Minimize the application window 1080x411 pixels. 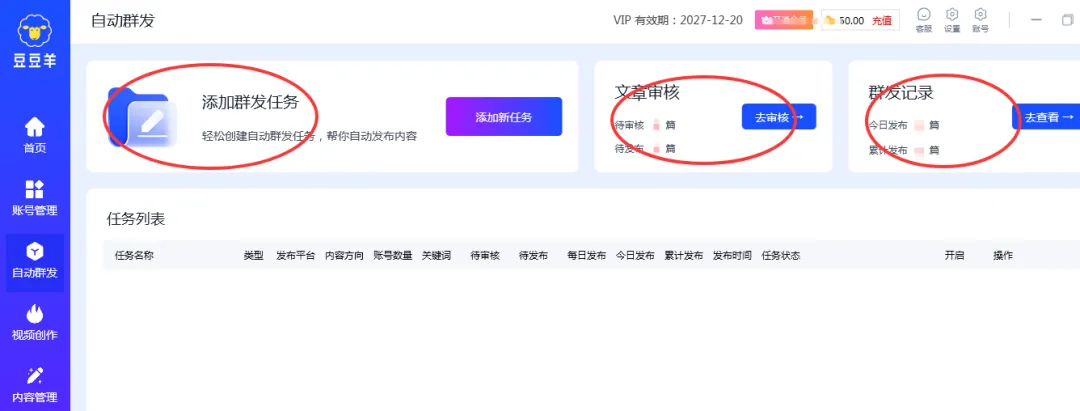[x=1036, y=21]
